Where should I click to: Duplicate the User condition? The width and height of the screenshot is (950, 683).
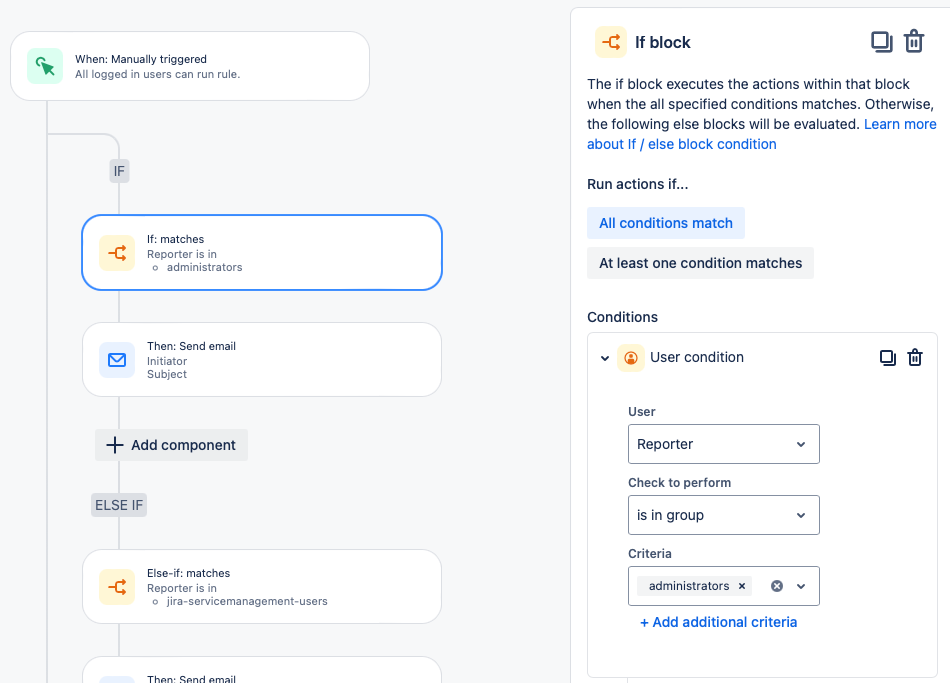pyautogui.click(x=887, y=358)
